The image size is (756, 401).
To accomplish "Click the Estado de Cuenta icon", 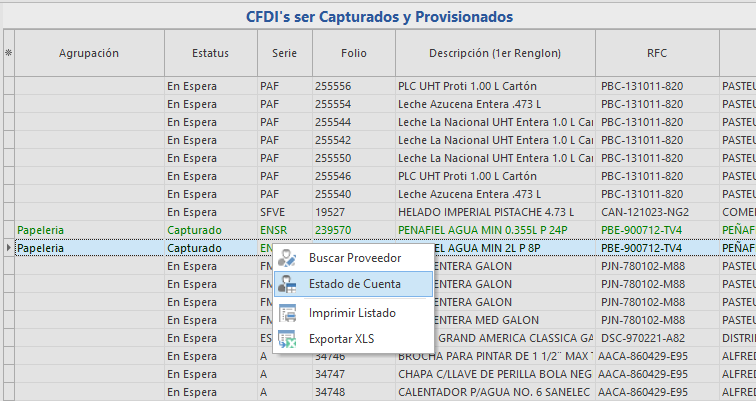I will [287, 284].
